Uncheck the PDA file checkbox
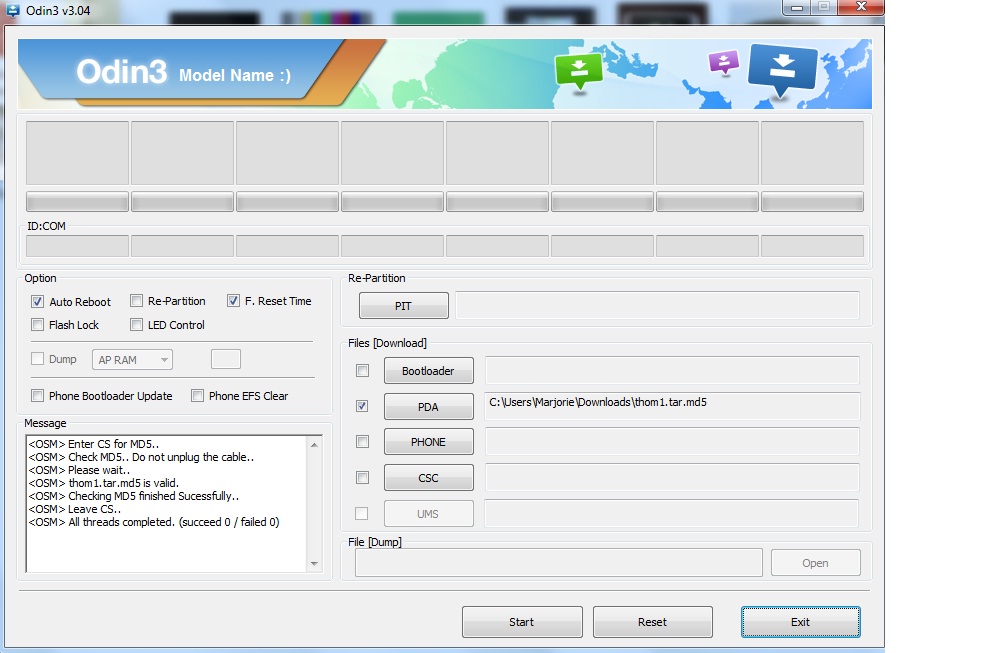 pyautogui.click(x=363, y=406)
